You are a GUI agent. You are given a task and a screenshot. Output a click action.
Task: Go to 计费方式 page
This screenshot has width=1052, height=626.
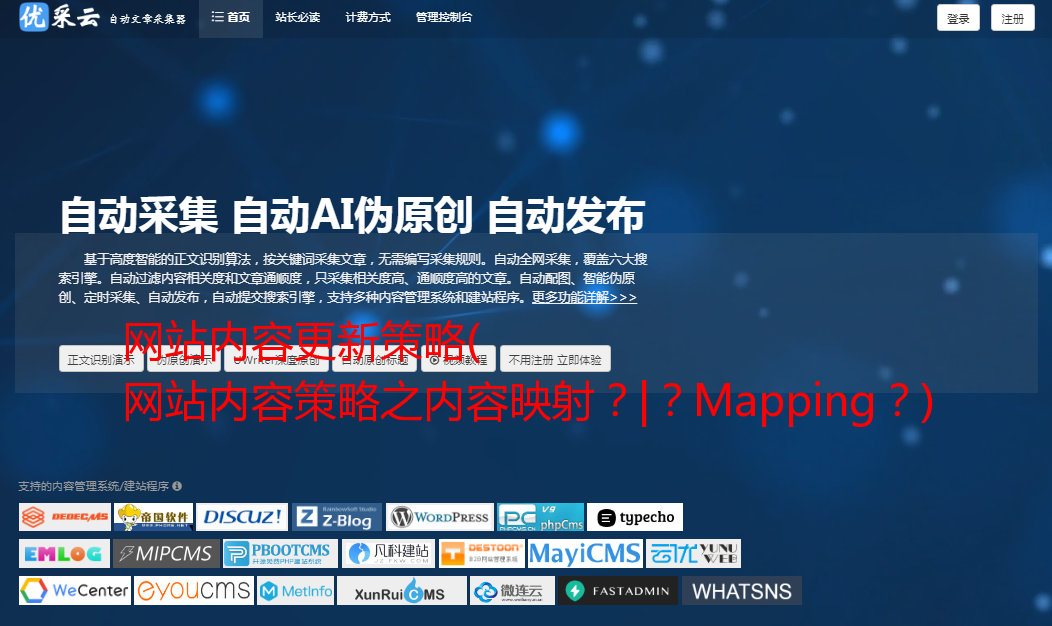368,17
